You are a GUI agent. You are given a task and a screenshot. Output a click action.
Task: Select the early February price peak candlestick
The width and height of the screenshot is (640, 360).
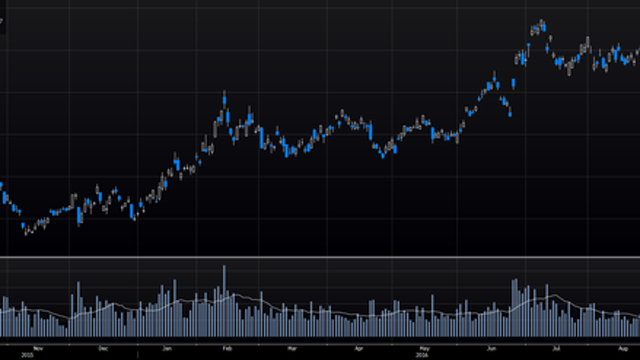[x=224, y=100]
